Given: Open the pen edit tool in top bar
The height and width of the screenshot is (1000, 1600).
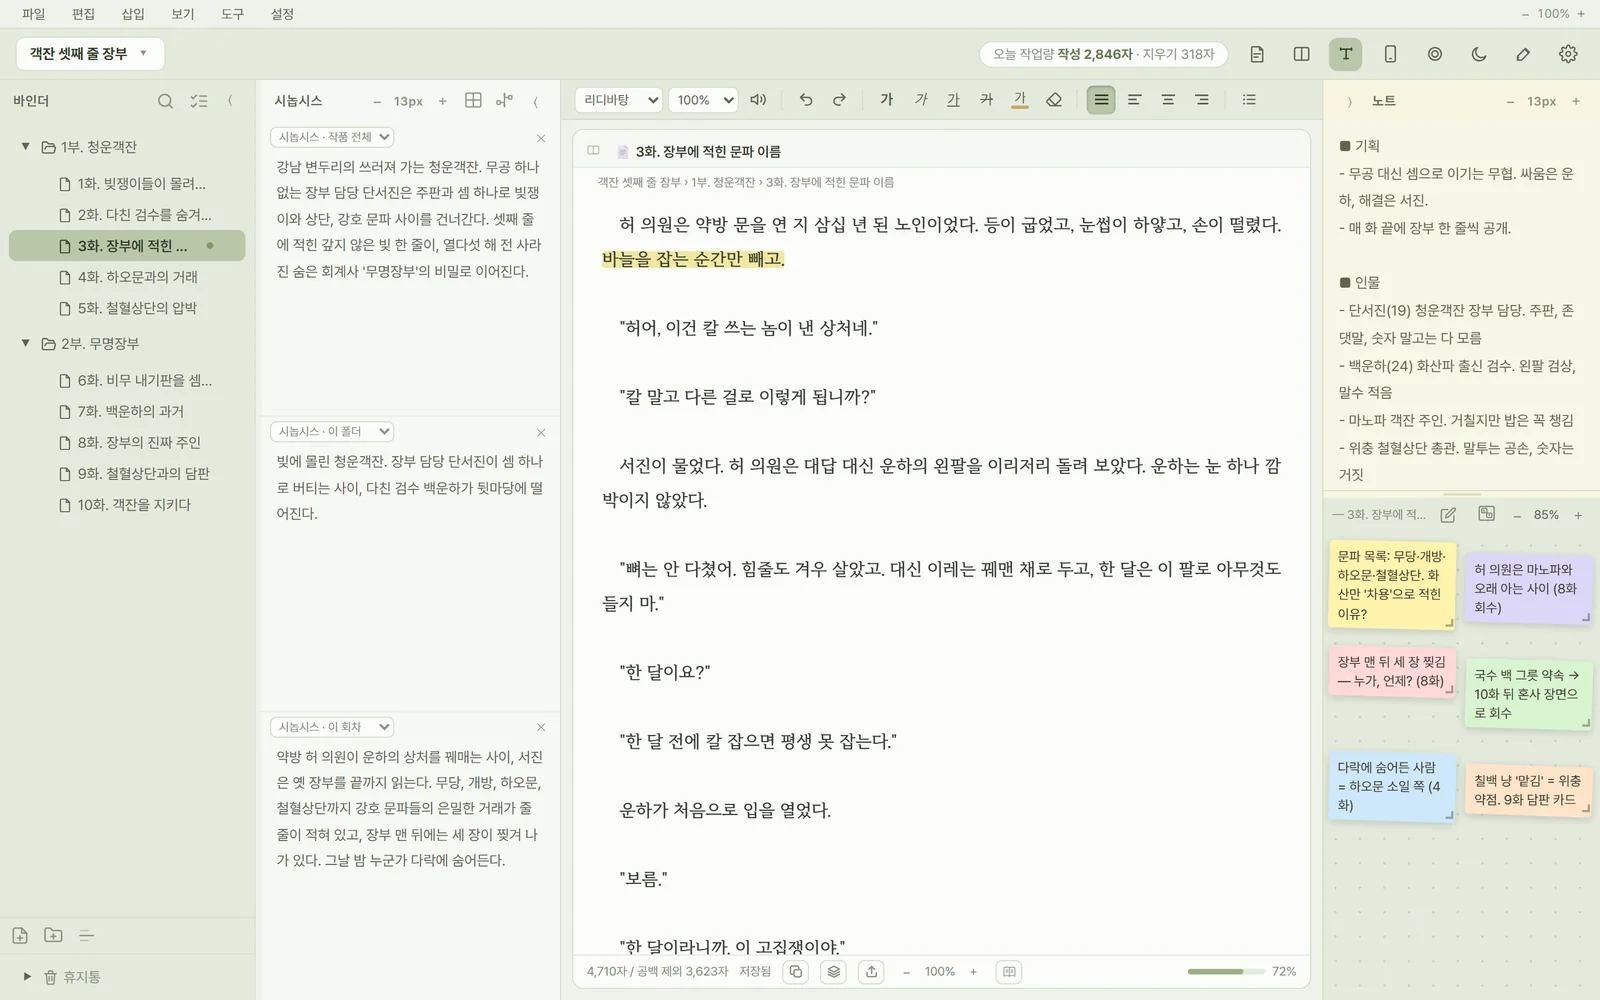Looking at the screenshot, I should [x=1523, y=54].
